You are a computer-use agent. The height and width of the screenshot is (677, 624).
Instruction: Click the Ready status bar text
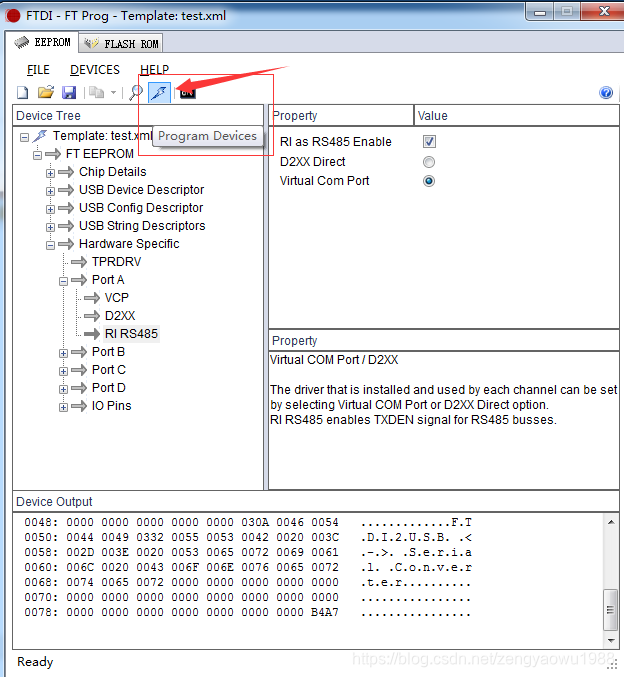pyautogui.click(x=35, y=662)
